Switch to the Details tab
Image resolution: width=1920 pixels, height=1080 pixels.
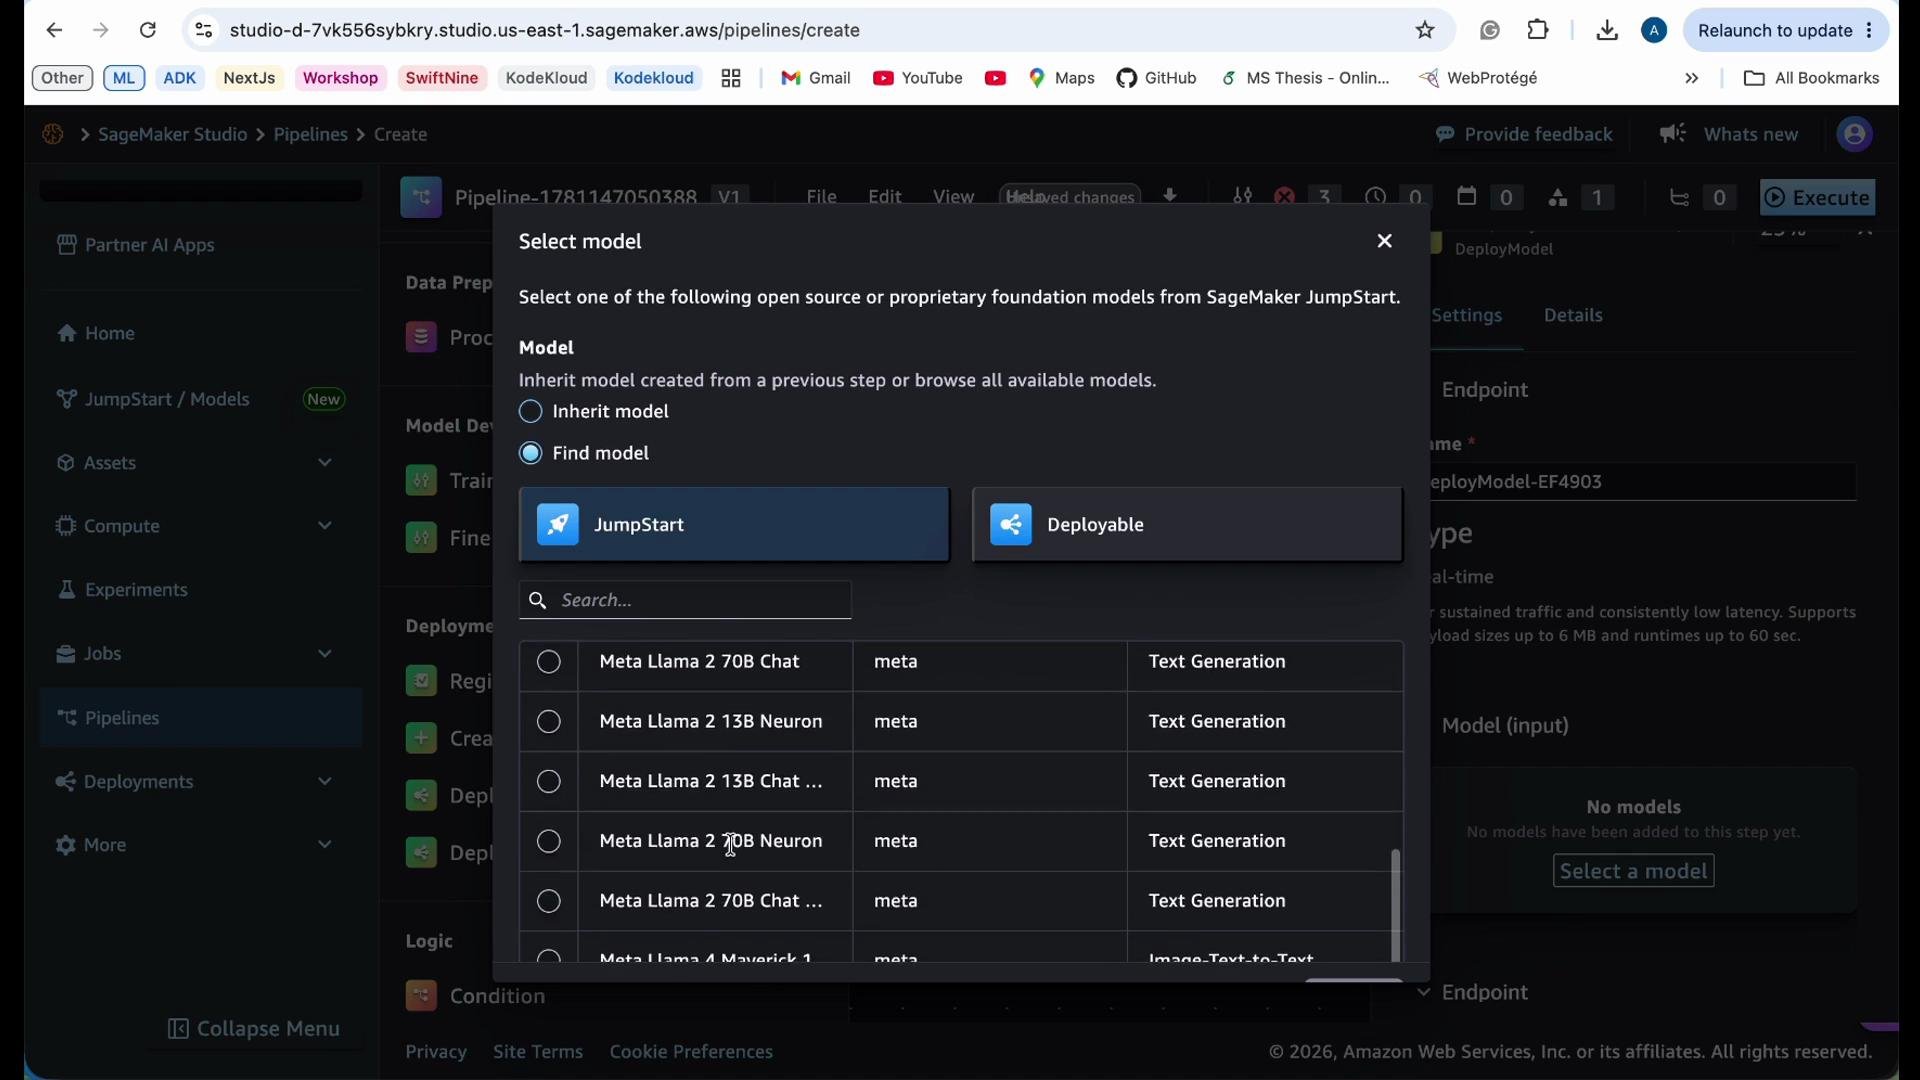pyautogui.click(x=1573, y=316)
